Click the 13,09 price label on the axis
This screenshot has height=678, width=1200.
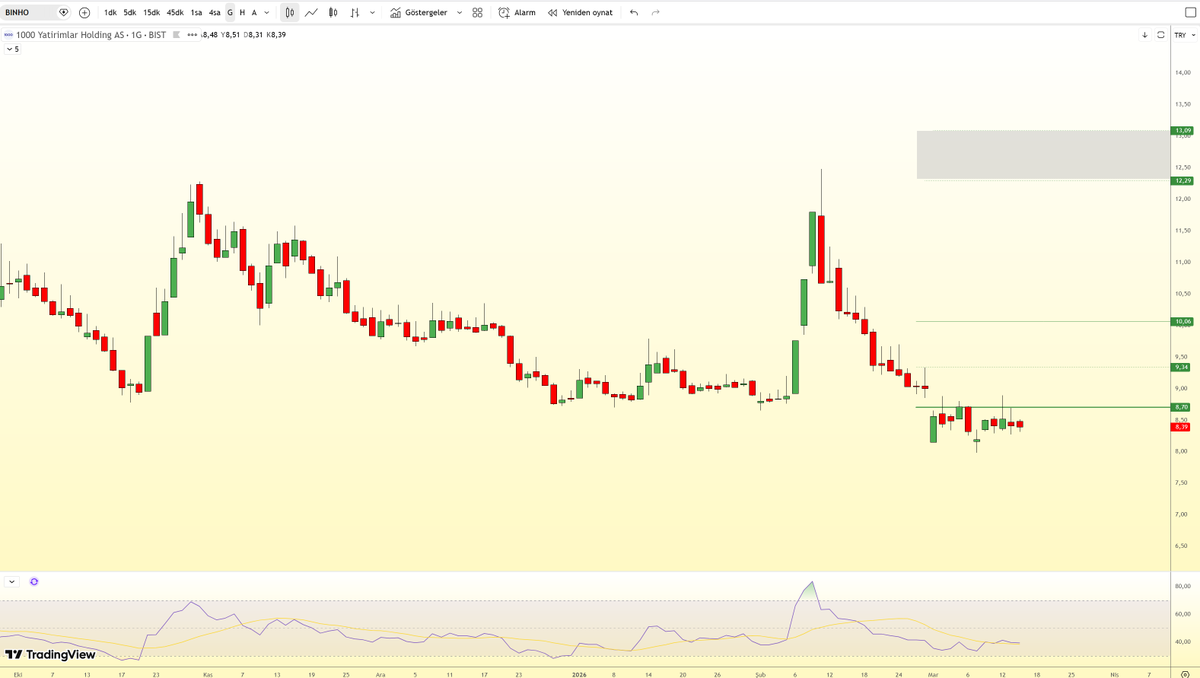(1182, 130)
